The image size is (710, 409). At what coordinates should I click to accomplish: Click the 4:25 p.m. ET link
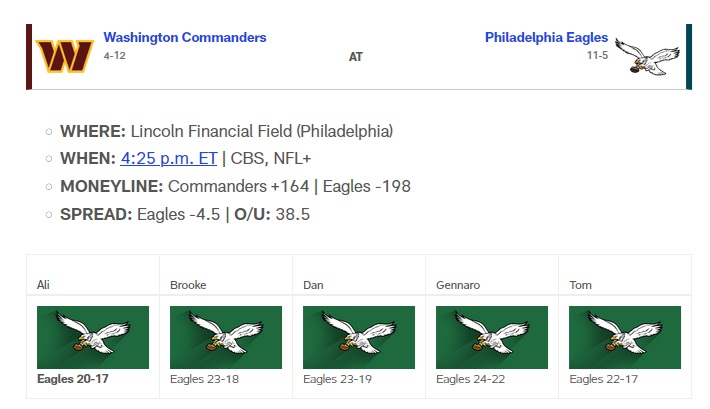tap(169, 158)
